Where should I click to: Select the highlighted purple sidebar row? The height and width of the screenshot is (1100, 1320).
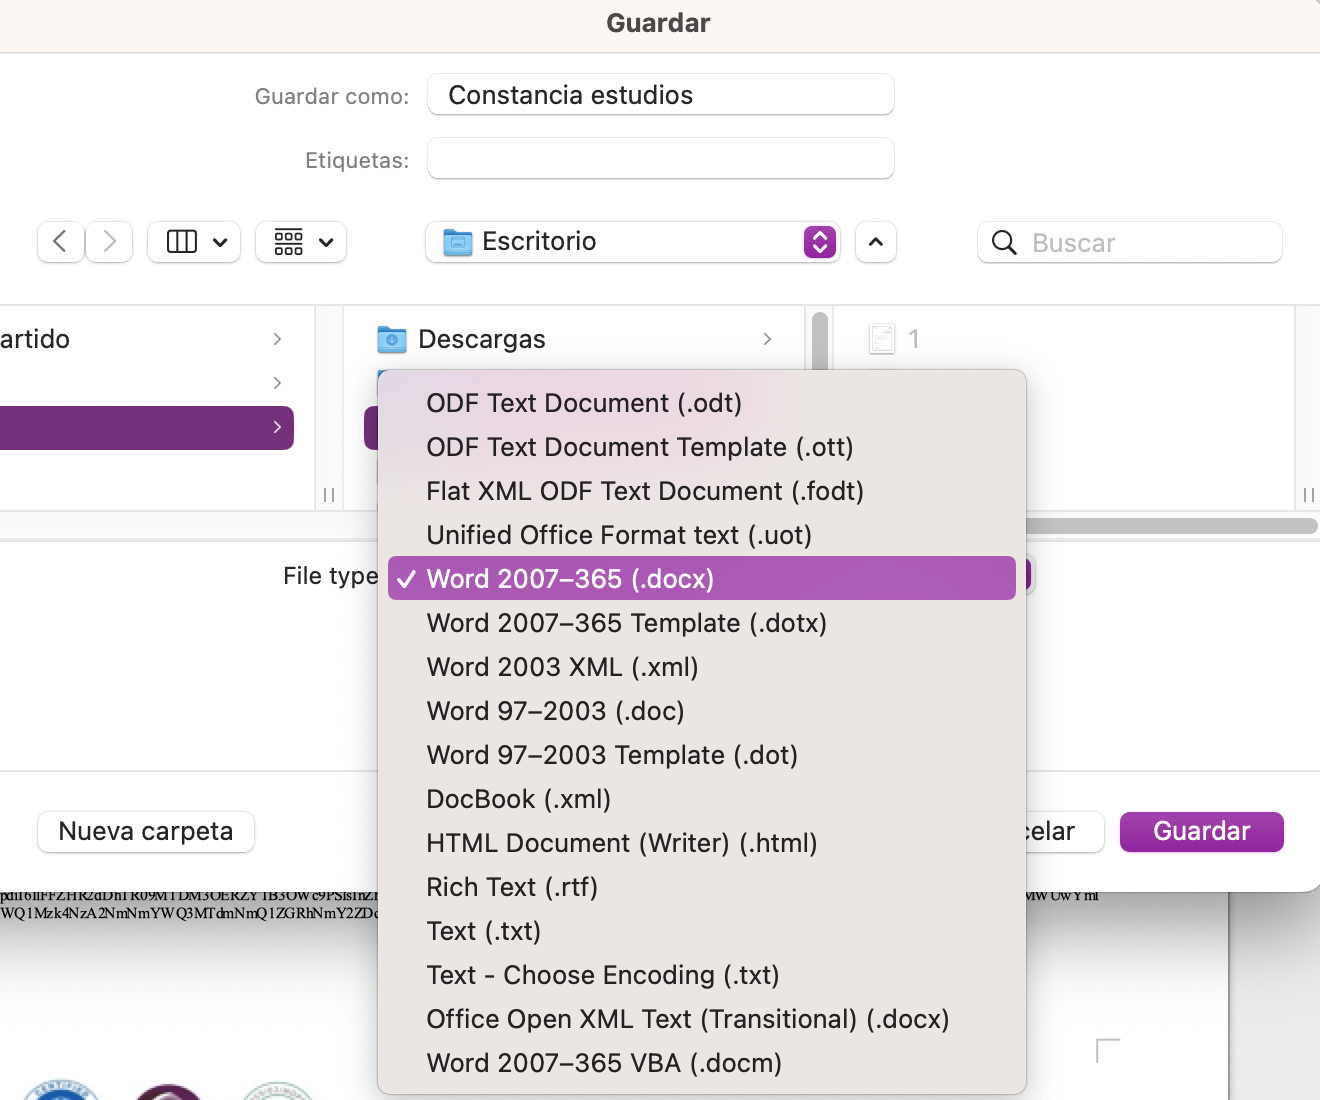pyautogui.click(x=146, y=428)
